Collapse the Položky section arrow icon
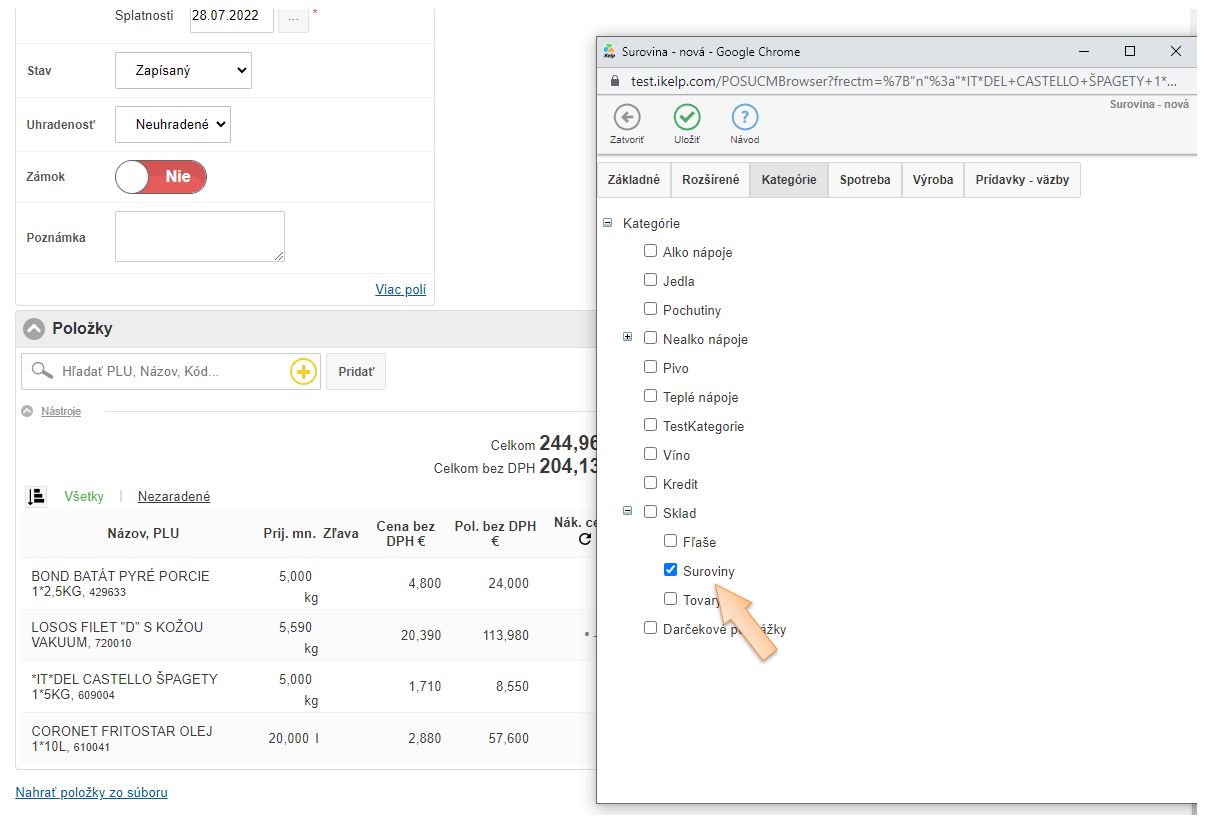 (35, 329)
